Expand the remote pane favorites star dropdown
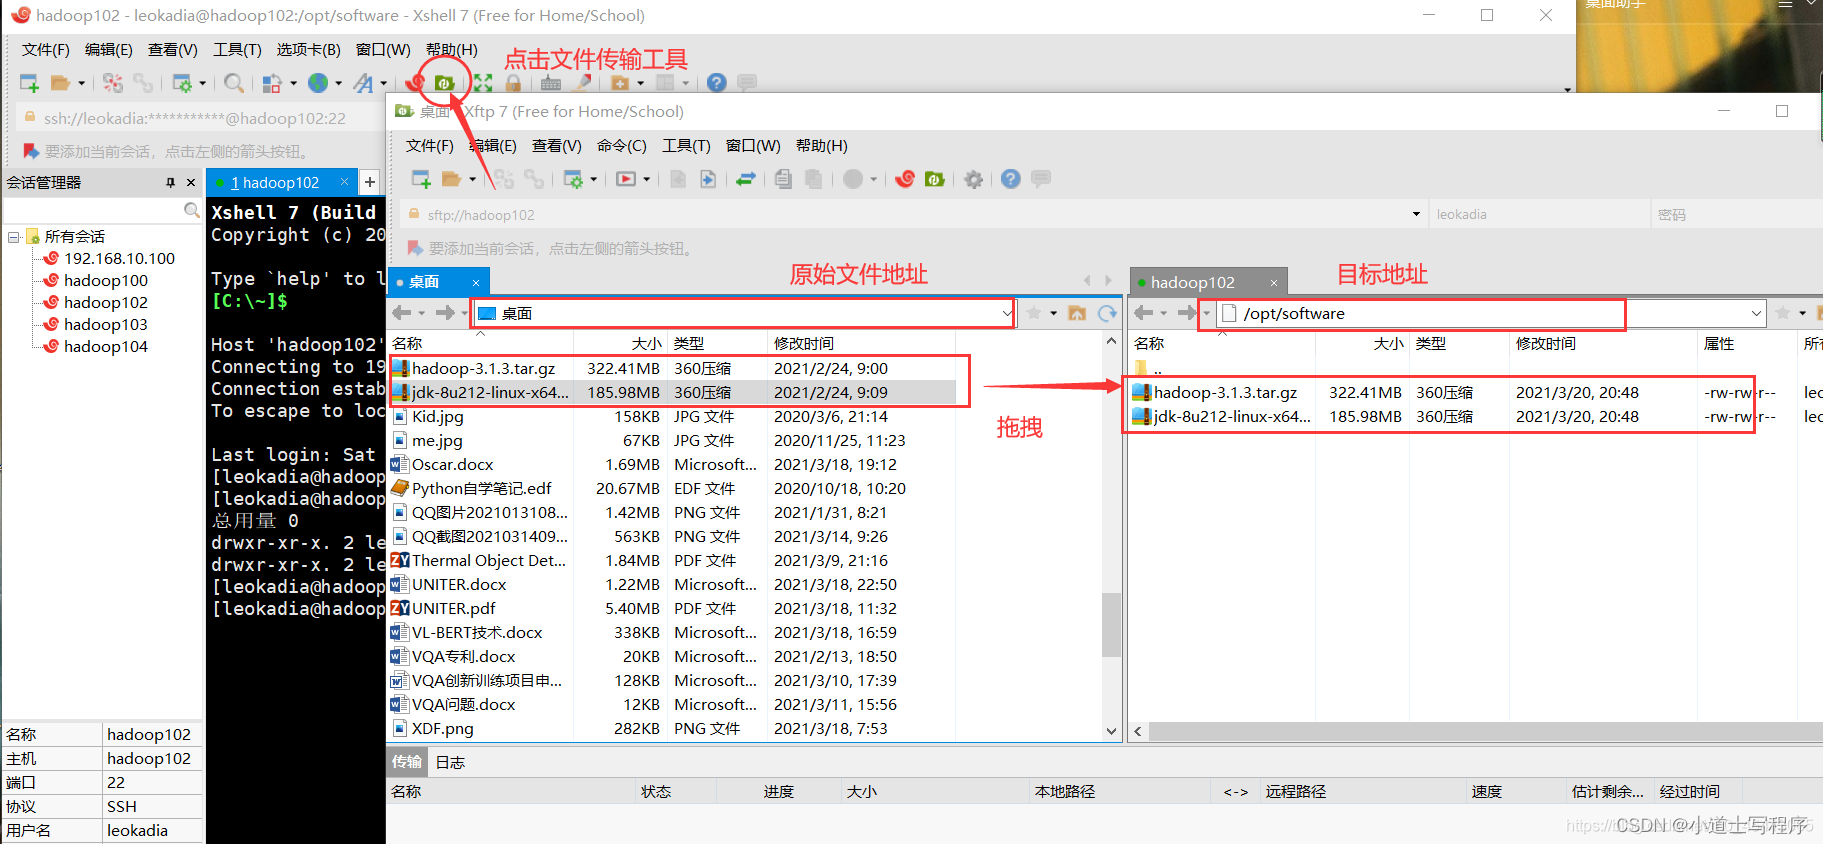Viewport: 1823px width, 844px height. click(x=1803, y=313)
